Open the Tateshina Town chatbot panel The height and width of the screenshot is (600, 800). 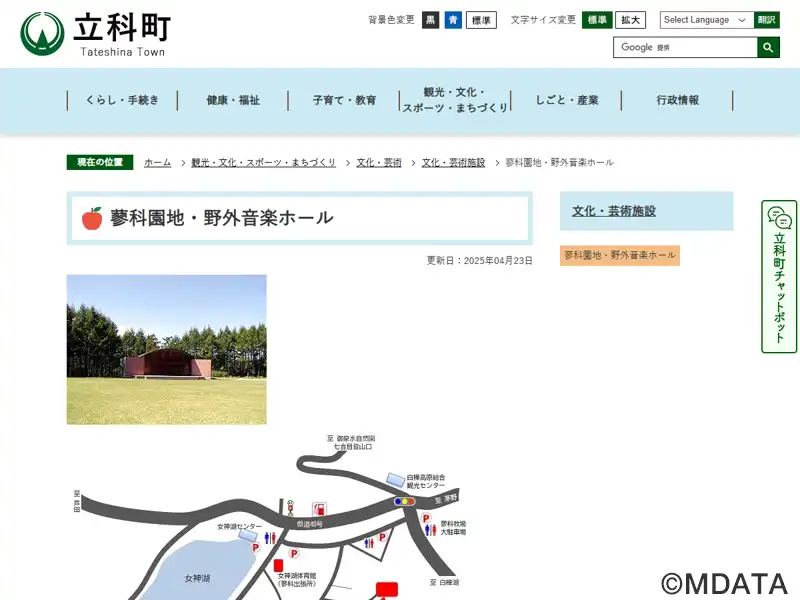(x=779, y=277)
